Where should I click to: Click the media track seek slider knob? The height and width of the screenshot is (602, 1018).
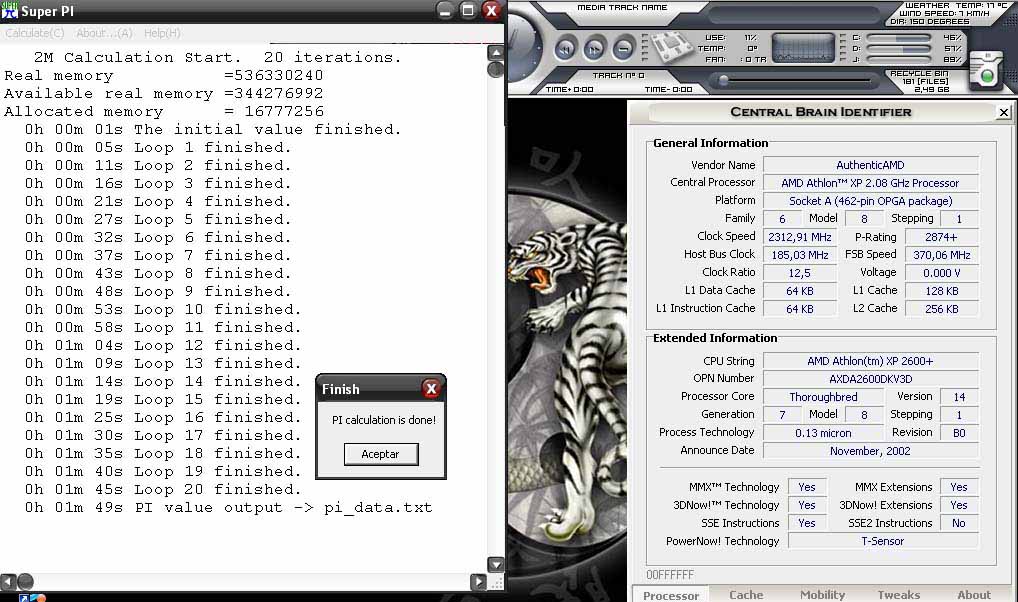pos(723,81)
